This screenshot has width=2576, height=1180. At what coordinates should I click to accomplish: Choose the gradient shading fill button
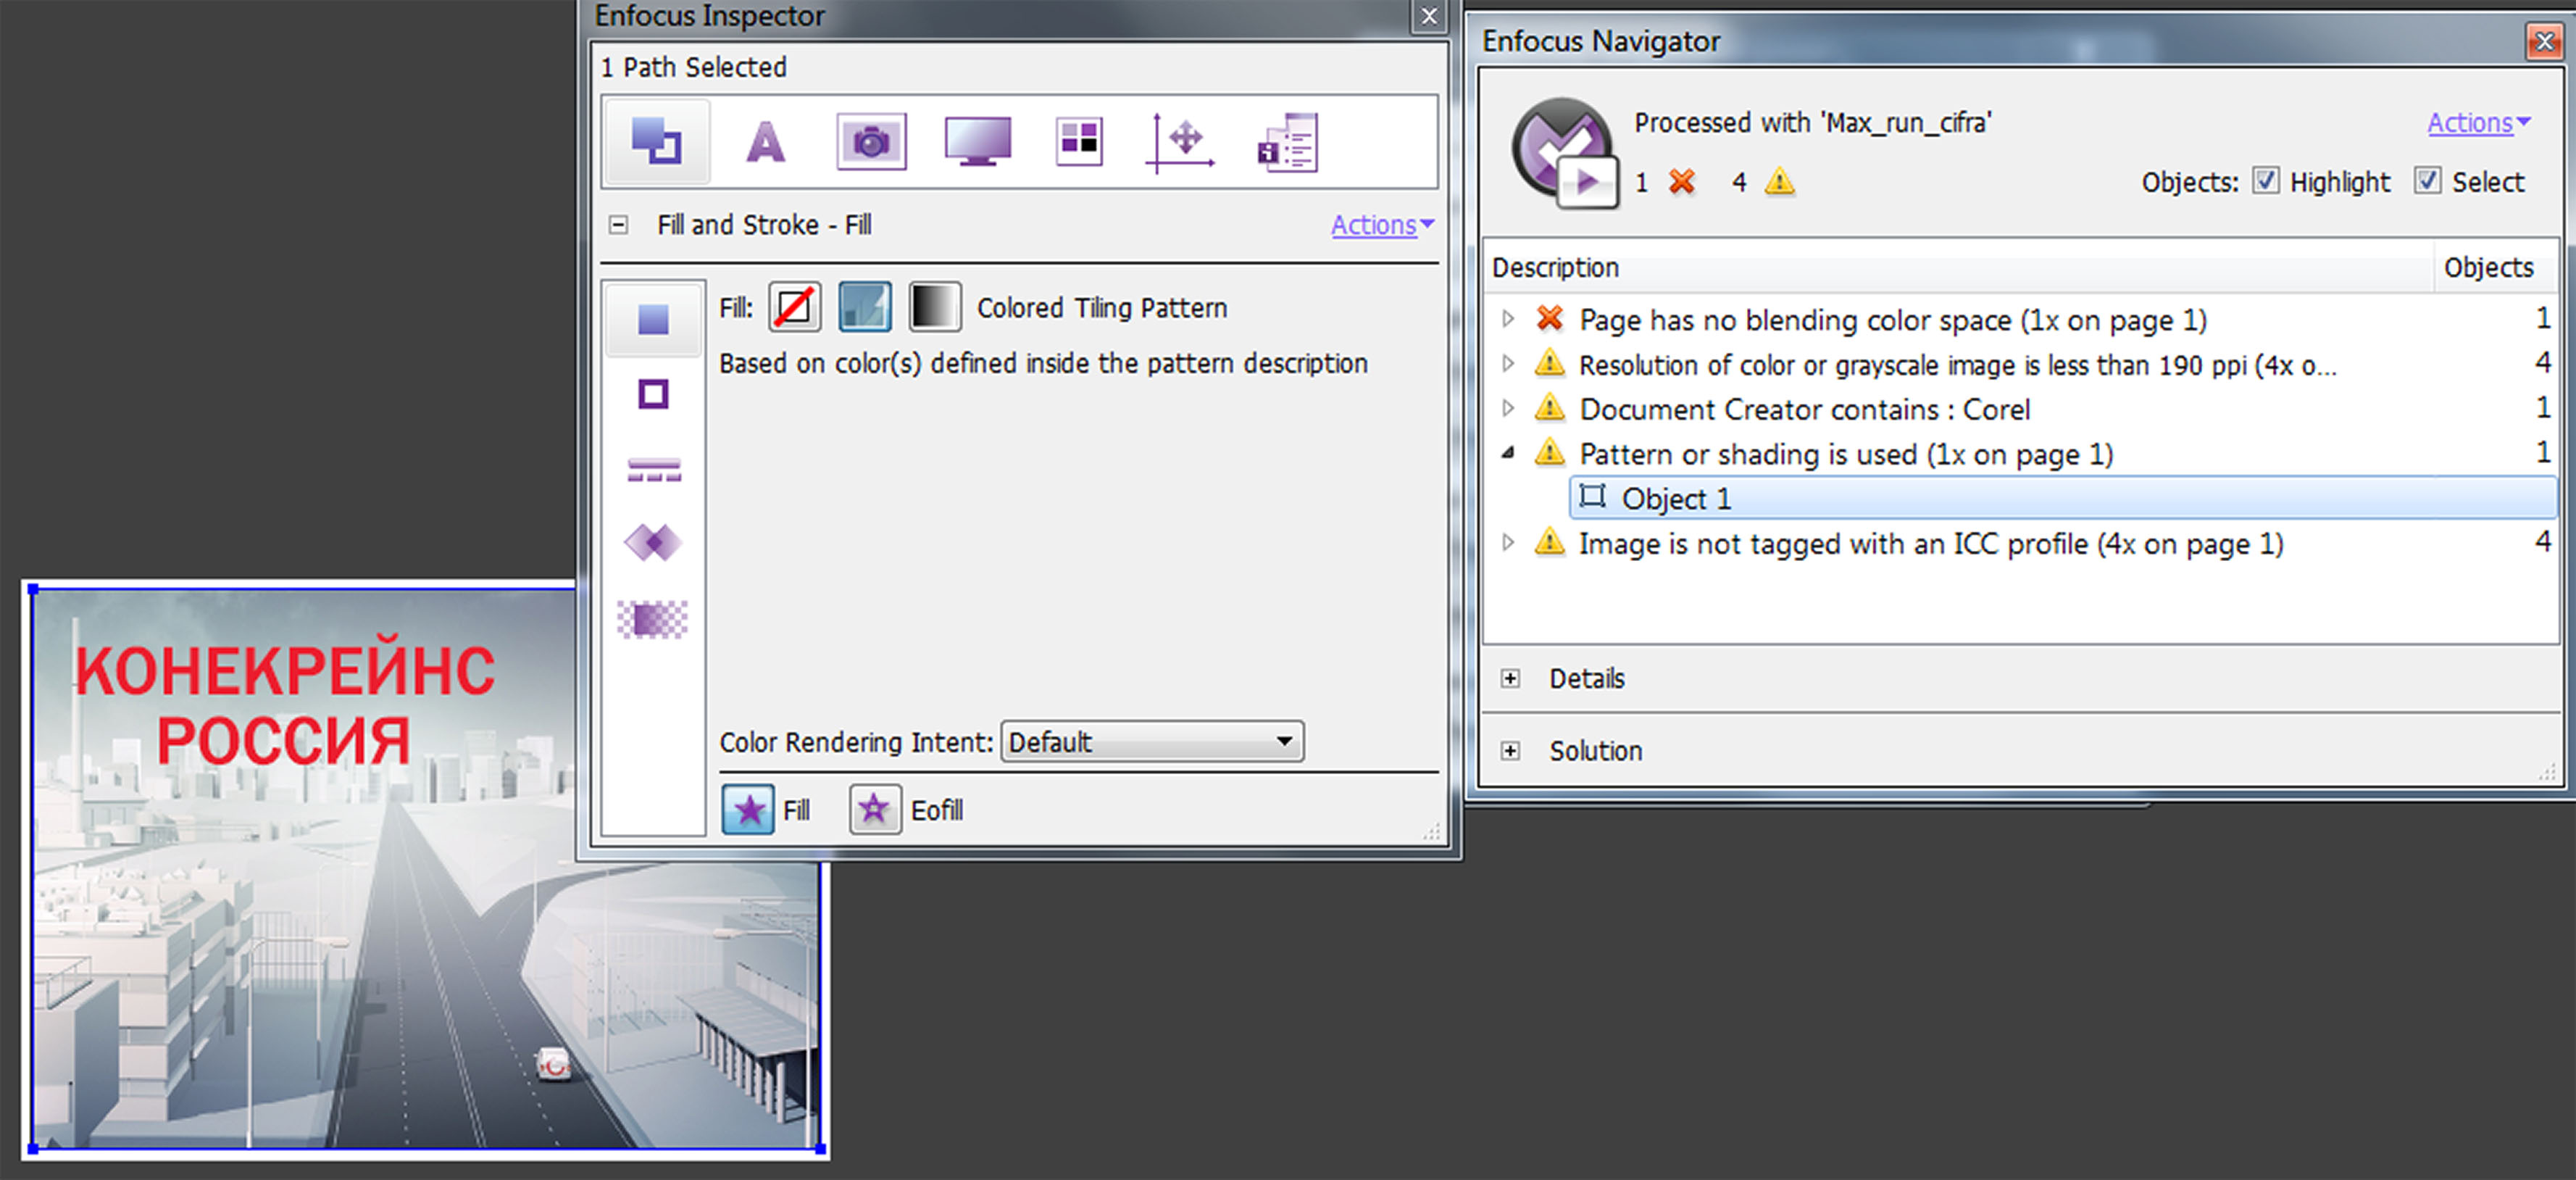(x=935, y=307)
